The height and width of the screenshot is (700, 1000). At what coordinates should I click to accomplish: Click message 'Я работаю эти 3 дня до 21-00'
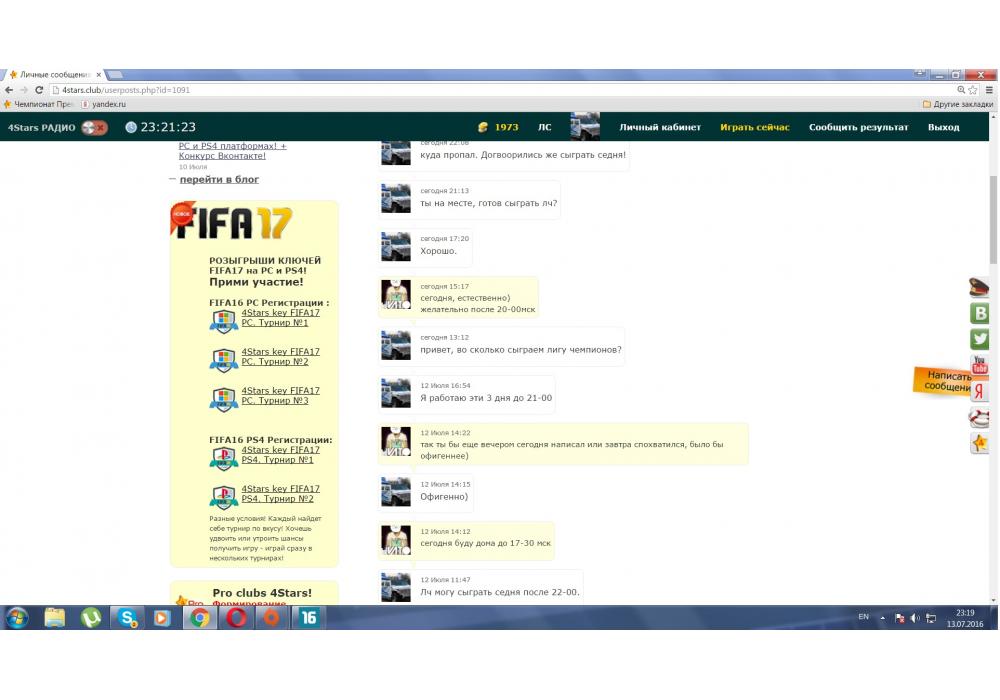(x=486, y=398)
